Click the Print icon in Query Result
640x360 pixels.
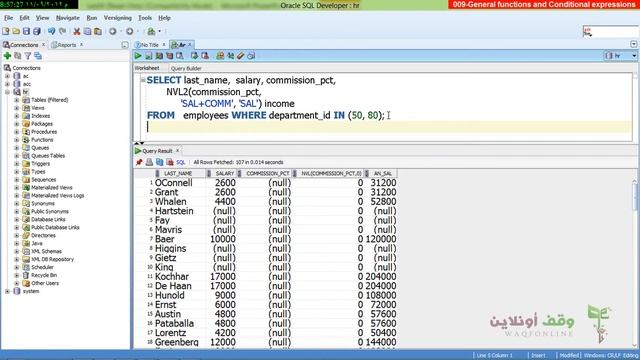coord(149,162)
